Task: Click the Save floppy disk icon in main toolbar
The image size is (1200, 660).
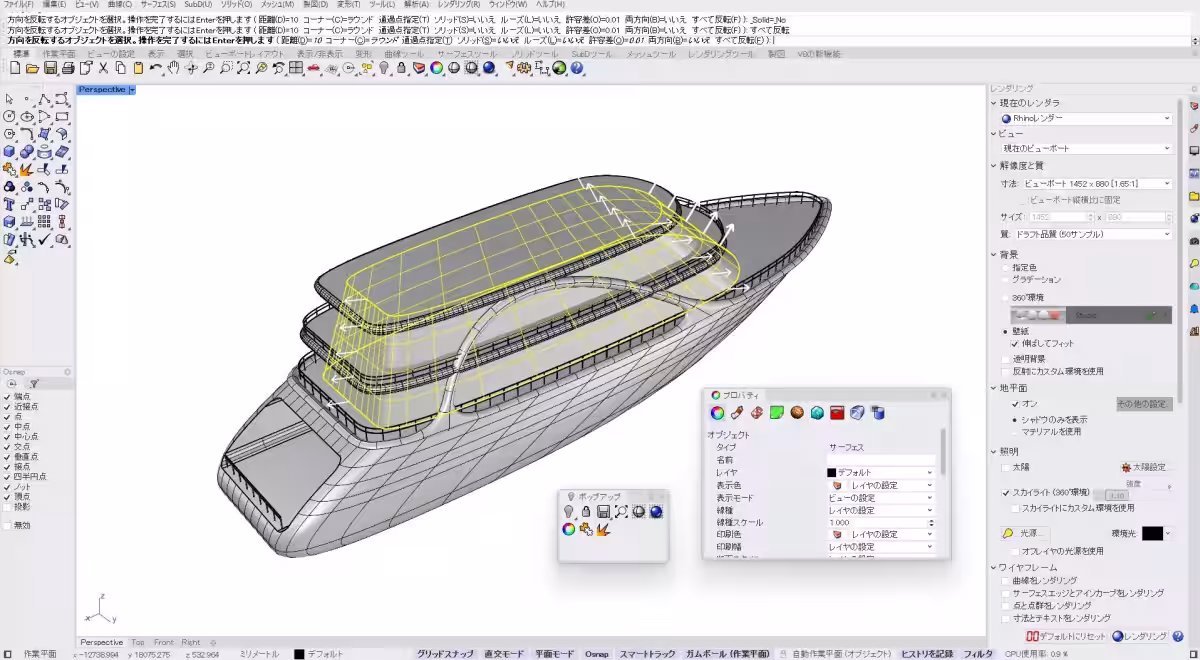Action: [50, 68]
